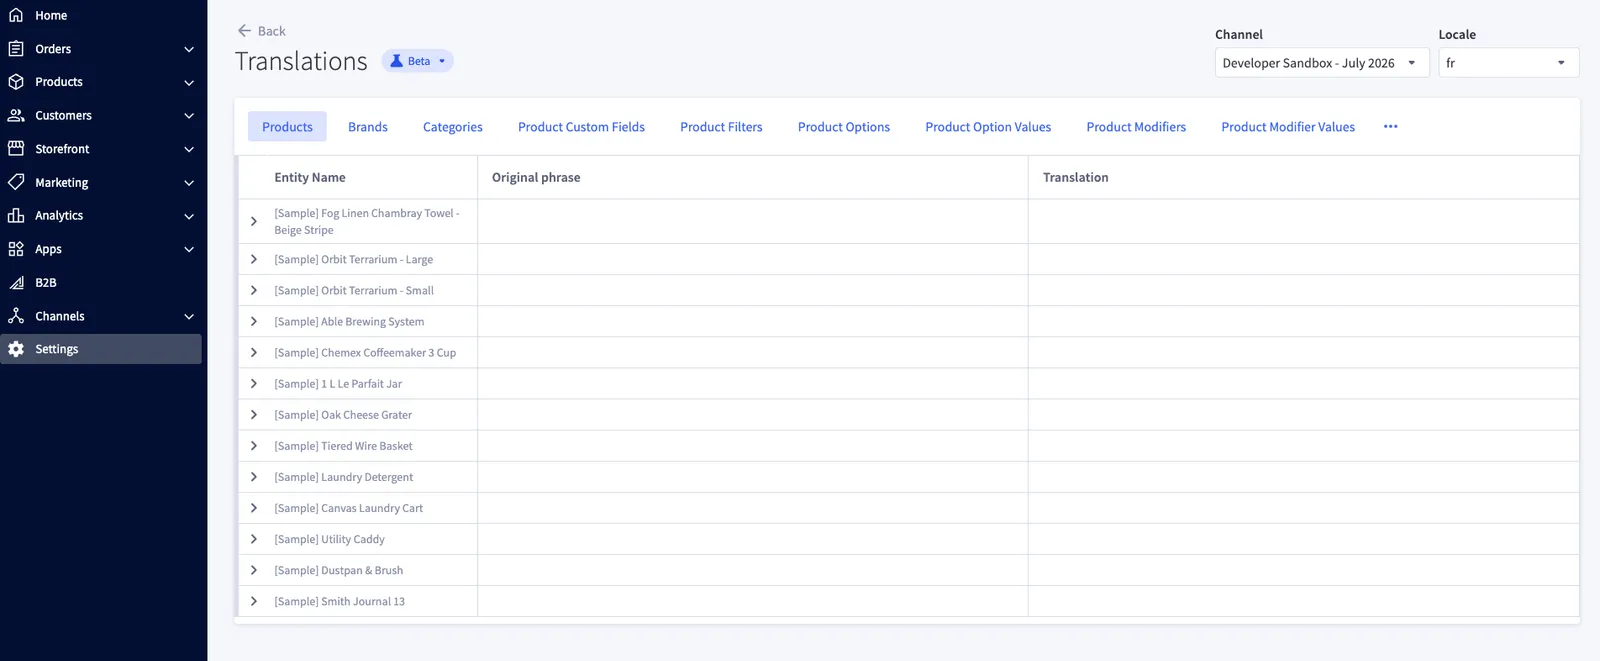Click the Apps grid icon
1600x661 pixels.
coord(16,249)
